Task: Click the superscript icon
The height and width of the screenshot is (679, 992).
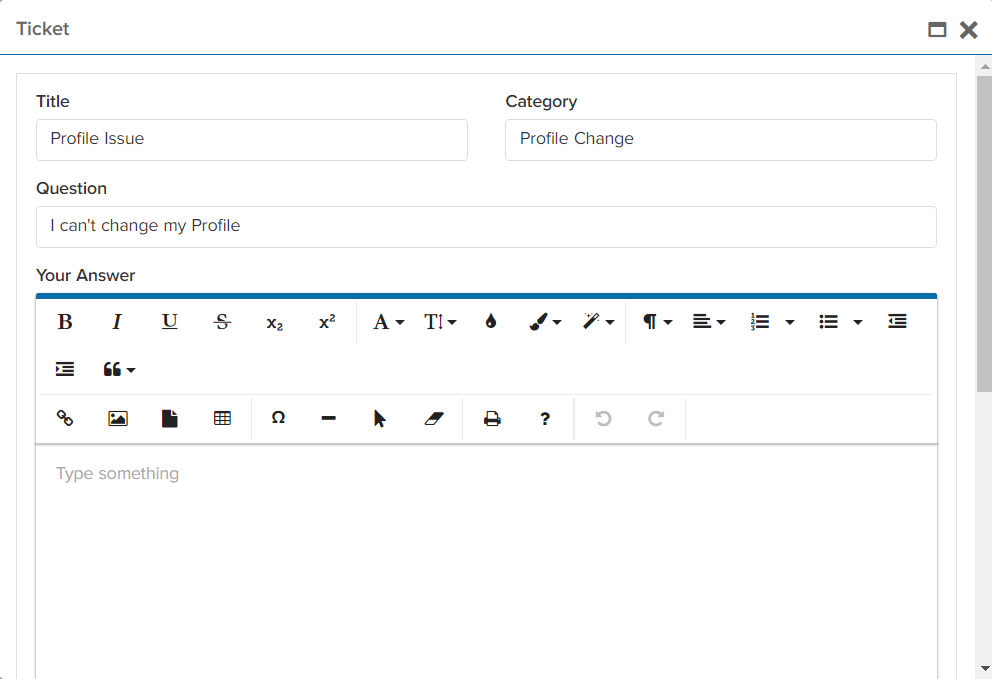Action: (x=327, y=322)
